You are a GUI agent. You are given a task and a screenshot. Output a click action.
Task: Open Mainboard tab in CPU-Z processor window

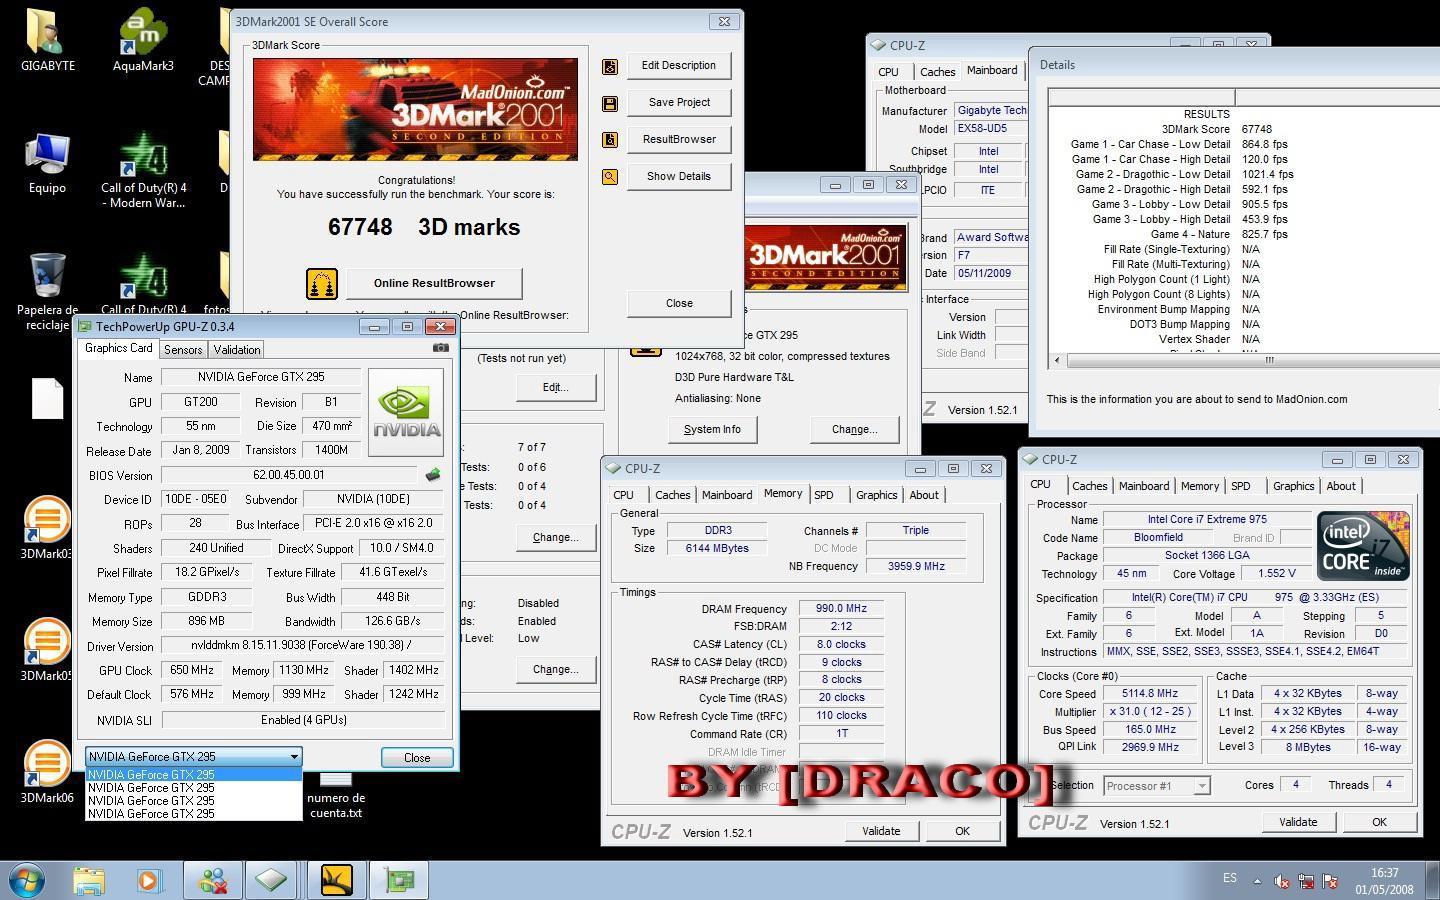coord(1144,486)
